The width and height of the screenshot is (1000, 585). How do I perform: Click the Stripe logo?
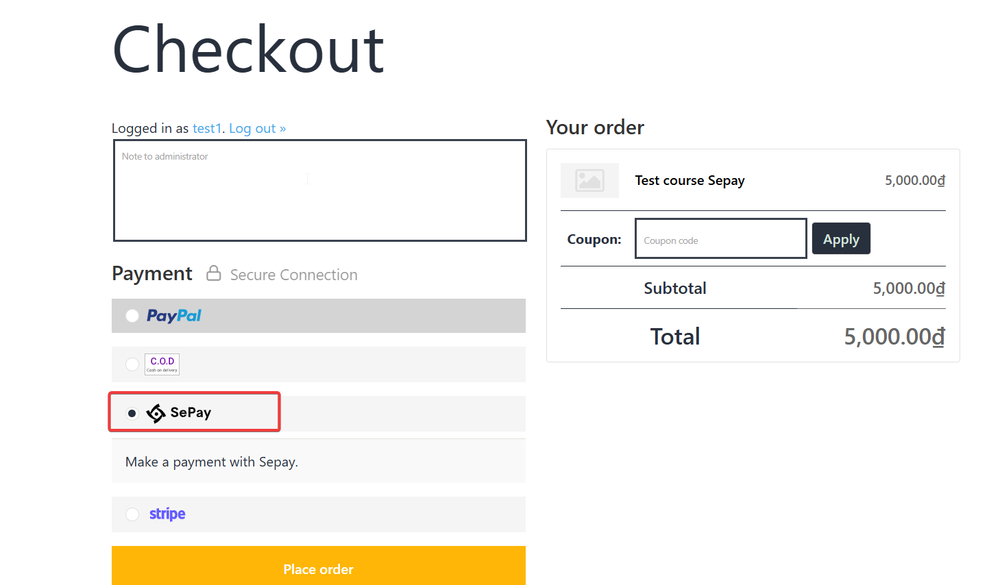click(167, 514)
